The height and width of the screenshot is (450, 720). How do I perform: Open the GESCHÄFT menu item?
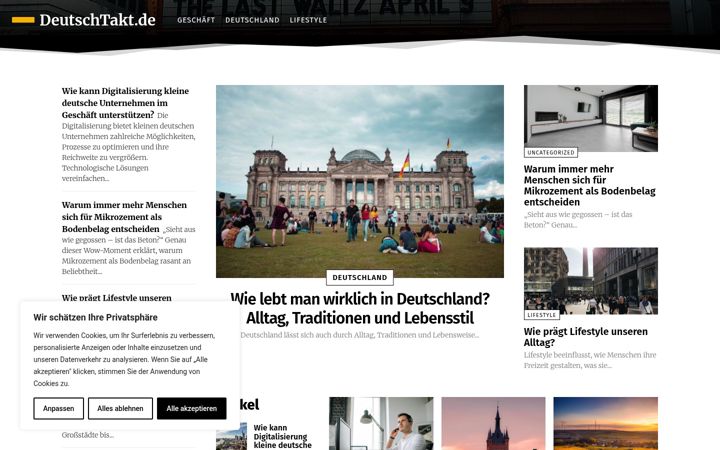[x=196, y=20]
